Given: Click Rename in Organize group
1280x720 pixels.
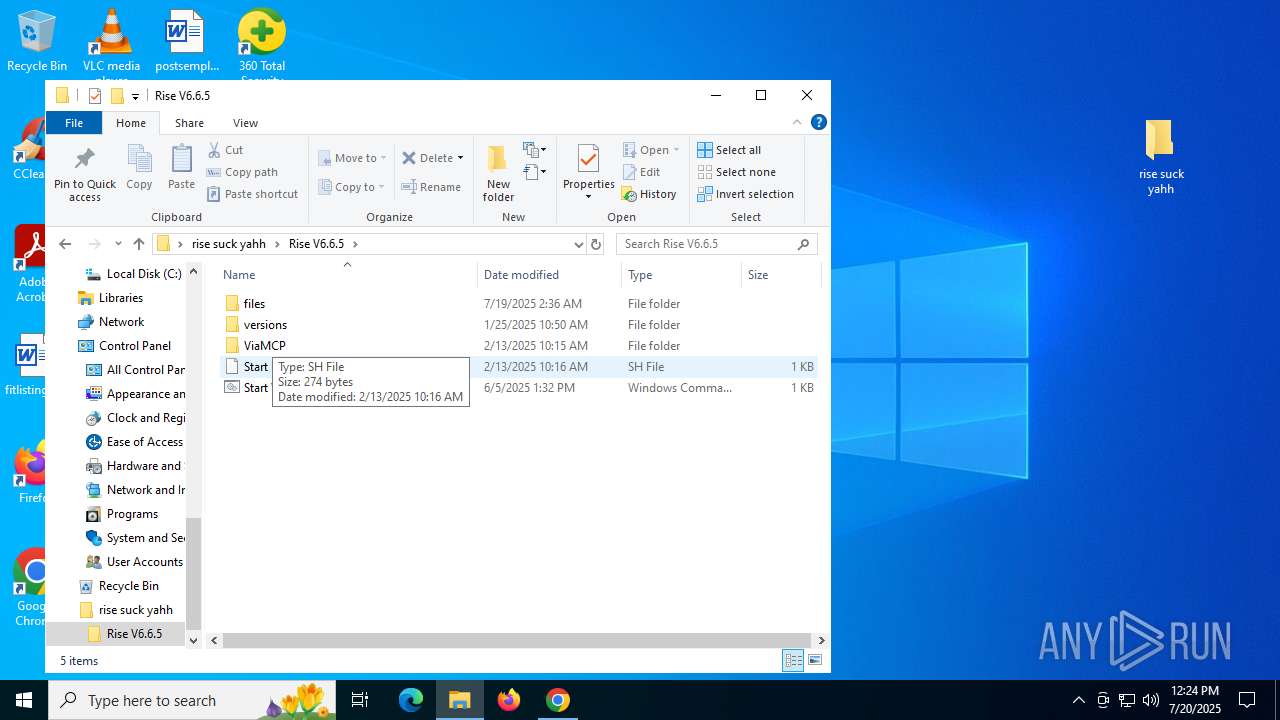Looking at the screenshot, I should 431,187.
